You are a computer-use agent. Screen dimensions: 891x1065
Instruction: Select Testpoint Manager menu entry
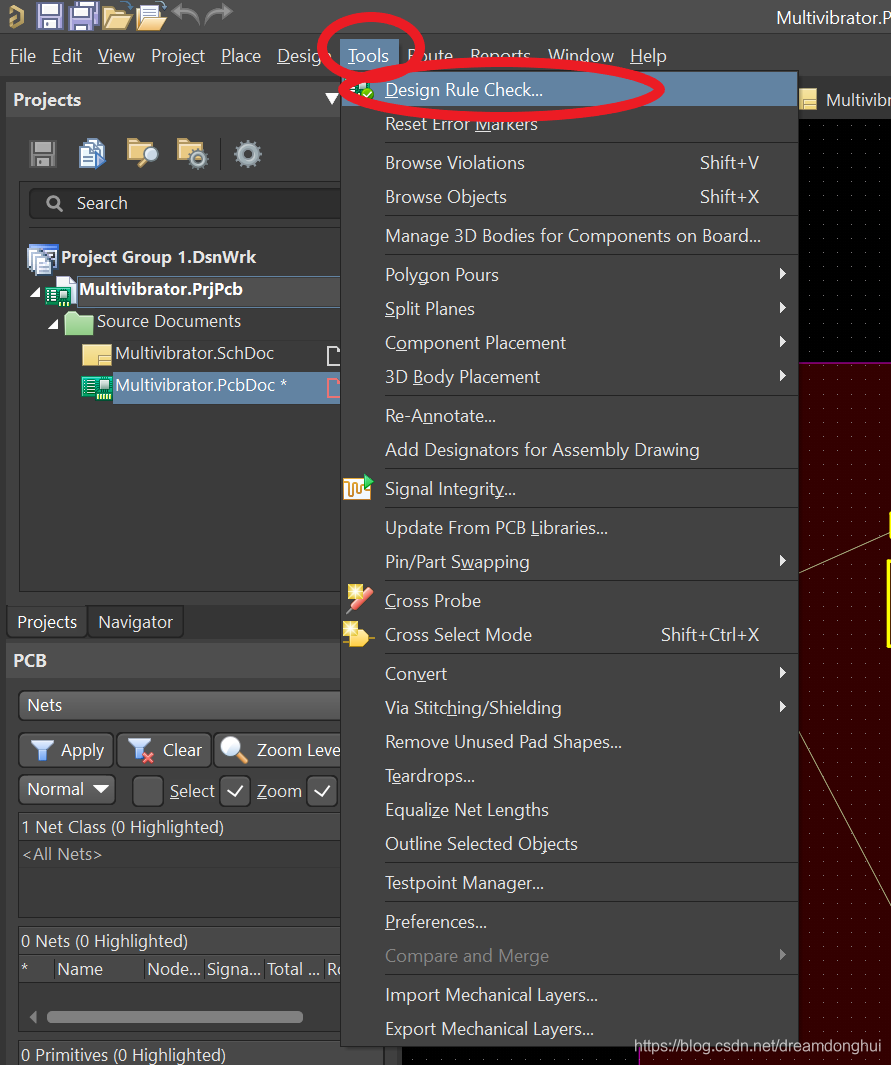tap(569, 882)
